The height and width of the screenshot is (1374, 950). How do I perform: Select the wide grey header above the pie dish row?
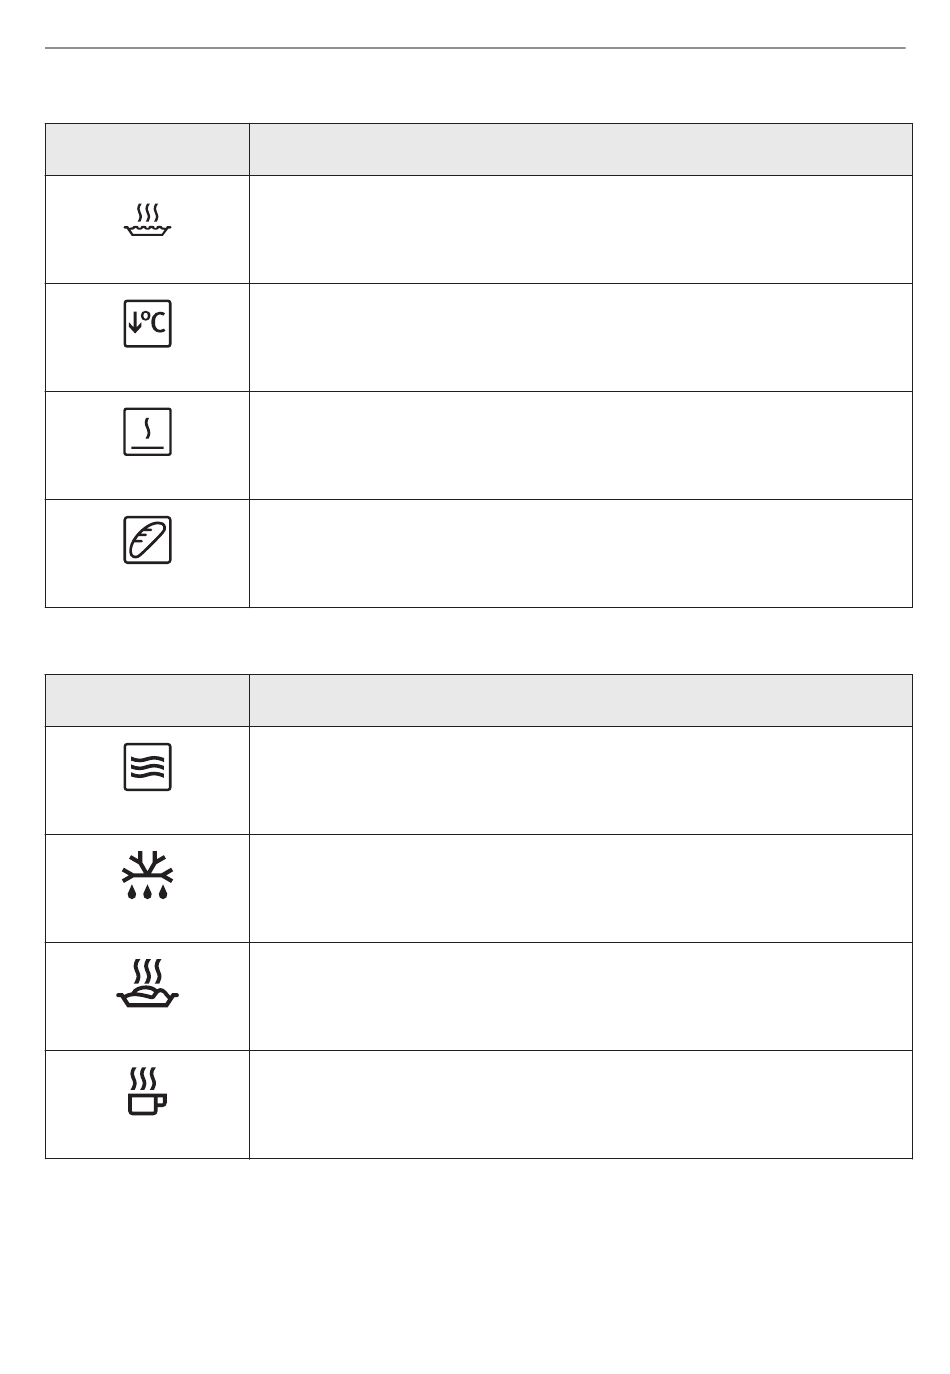click(581, 150)
